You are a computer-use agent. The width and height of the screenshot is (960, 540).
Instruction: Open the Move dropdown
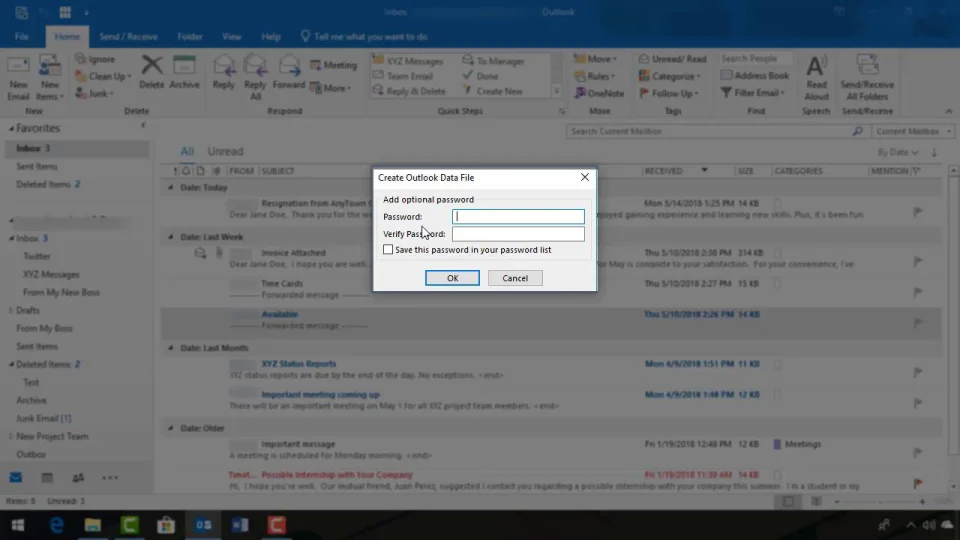[595, 59]
